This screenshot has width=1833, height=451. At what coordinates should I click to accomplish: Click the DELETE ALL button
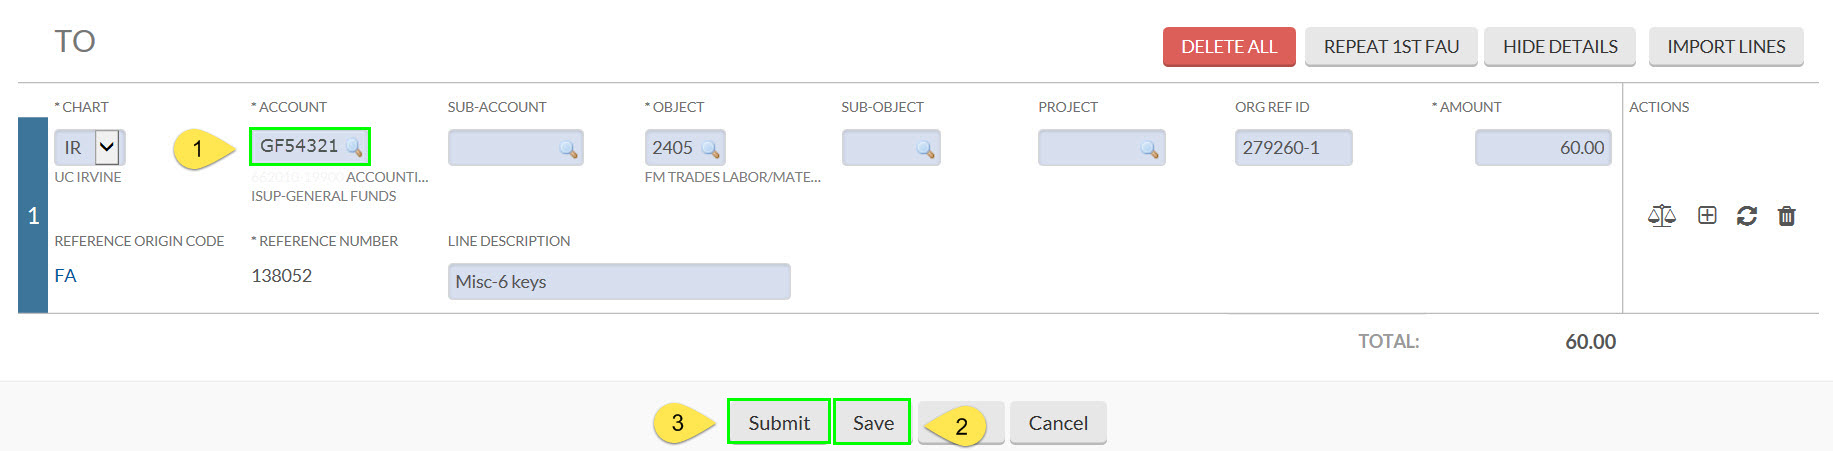point(1229,47)
